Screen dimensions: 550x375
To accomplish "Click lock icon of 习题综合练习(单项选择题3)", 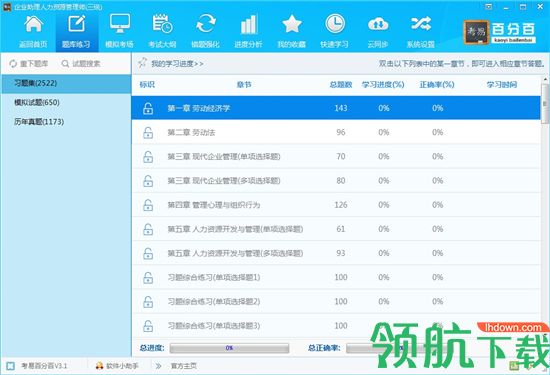I will pos(148,326).
